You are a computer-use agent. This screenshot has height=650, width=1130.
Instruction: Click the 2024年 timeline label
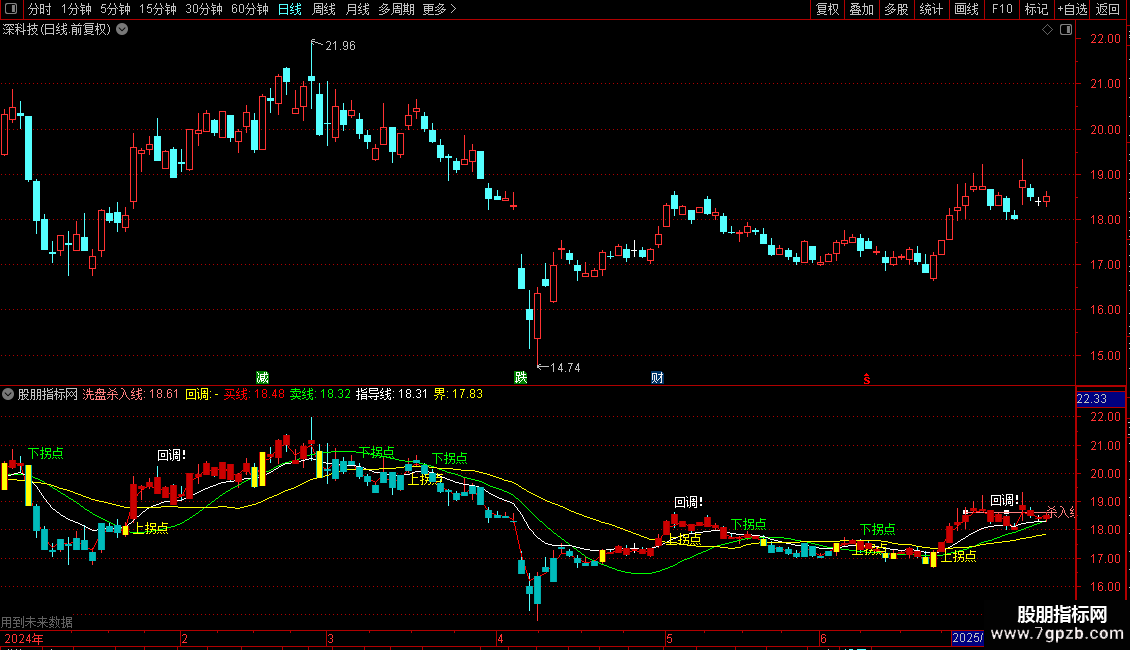point(23,638)
